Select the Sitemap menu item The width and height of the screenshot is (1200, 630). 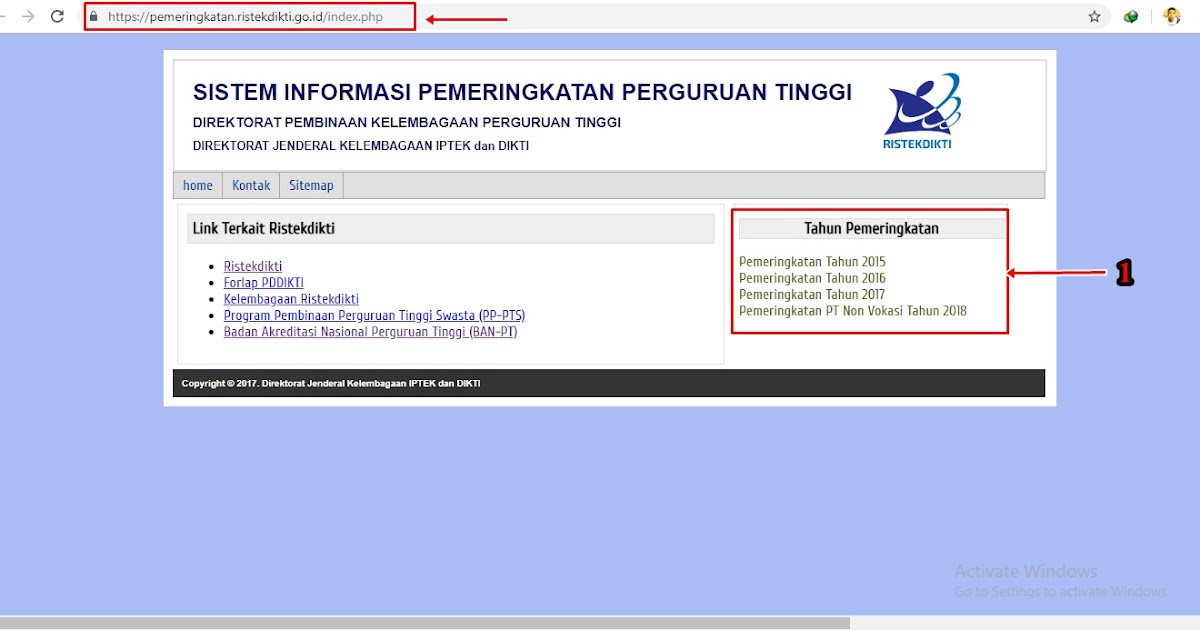pyautogui.click(x=310, y=185)
